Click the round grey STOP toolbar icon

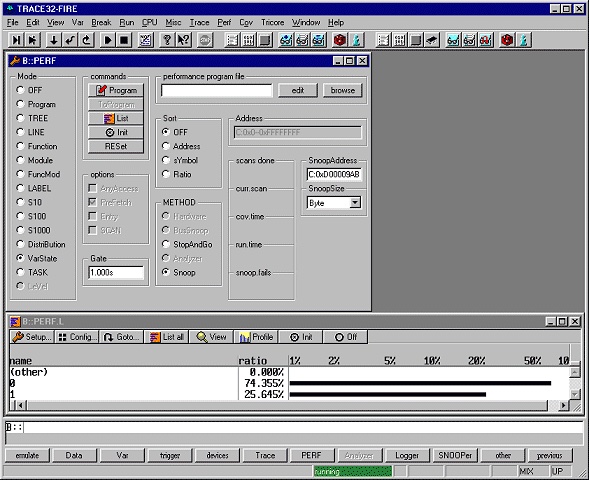tap(205, 40)
